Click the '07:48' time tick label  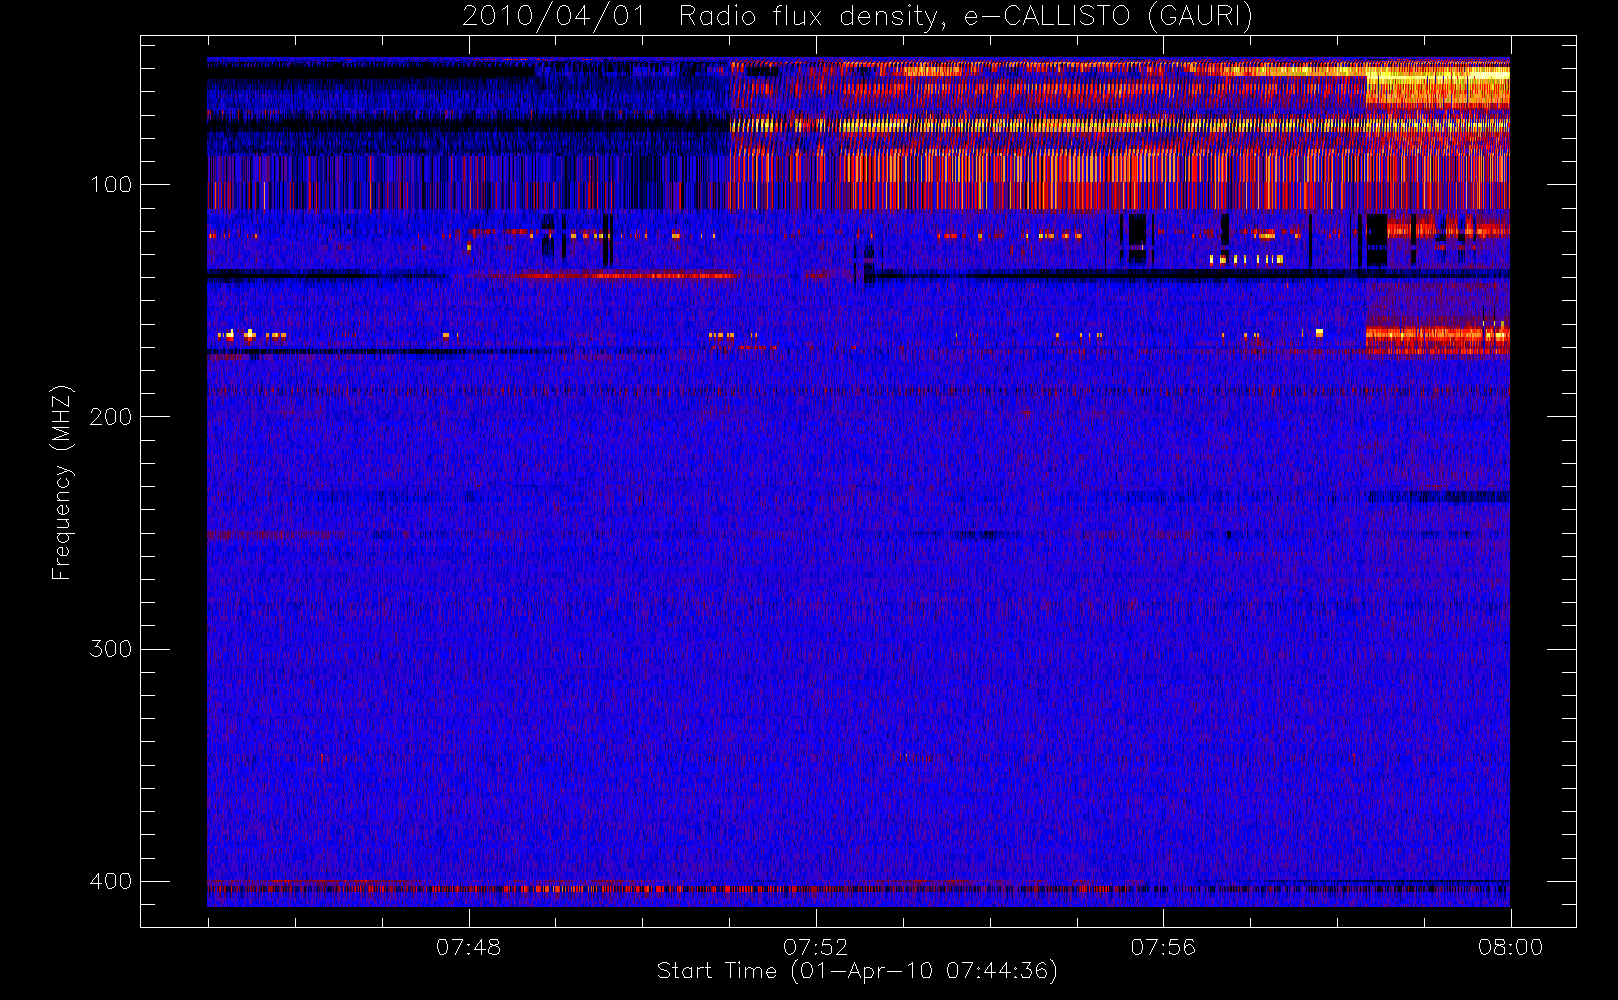(468, 947)
